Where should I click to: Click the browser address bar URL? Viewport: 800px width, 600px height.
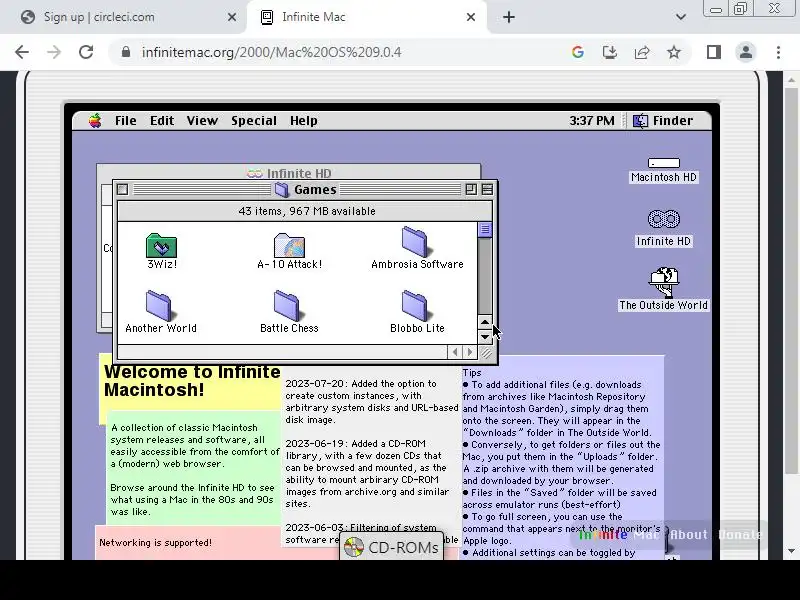pos(271,52)
